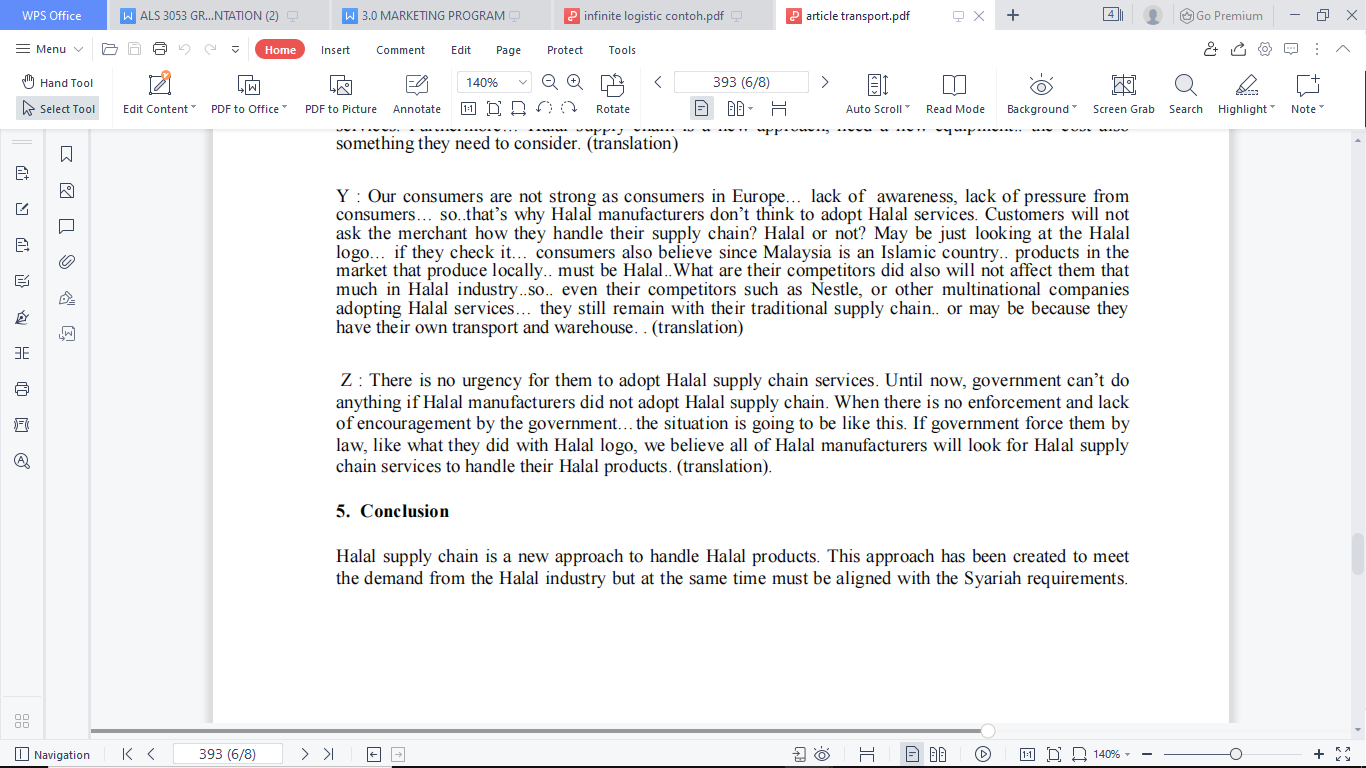Click the WPS Office home tab
The height and width of the screenshot is (768, 1366).
[x=53, y=15]
